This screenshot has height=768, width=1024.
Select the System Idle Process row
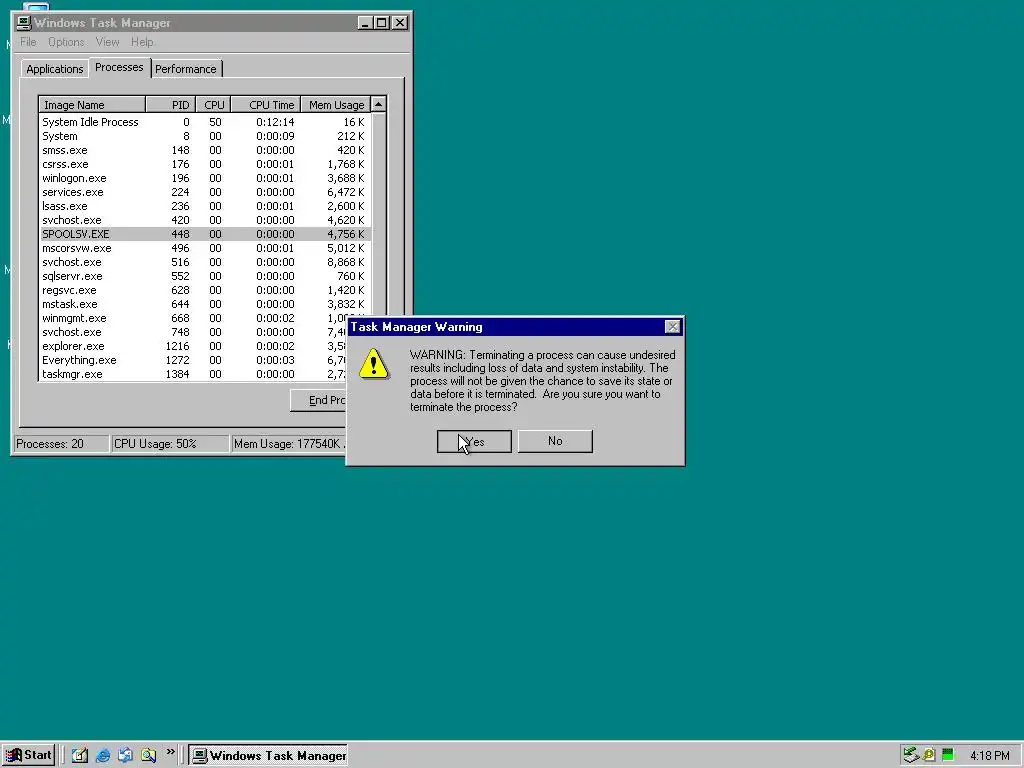click(205, 122)
